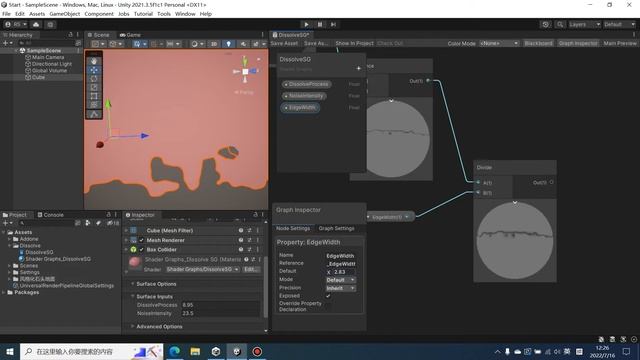This screenshot has width=640, height=360.
Task: Toggle hidden packages visibility in Project
Action: coord(113,223)
